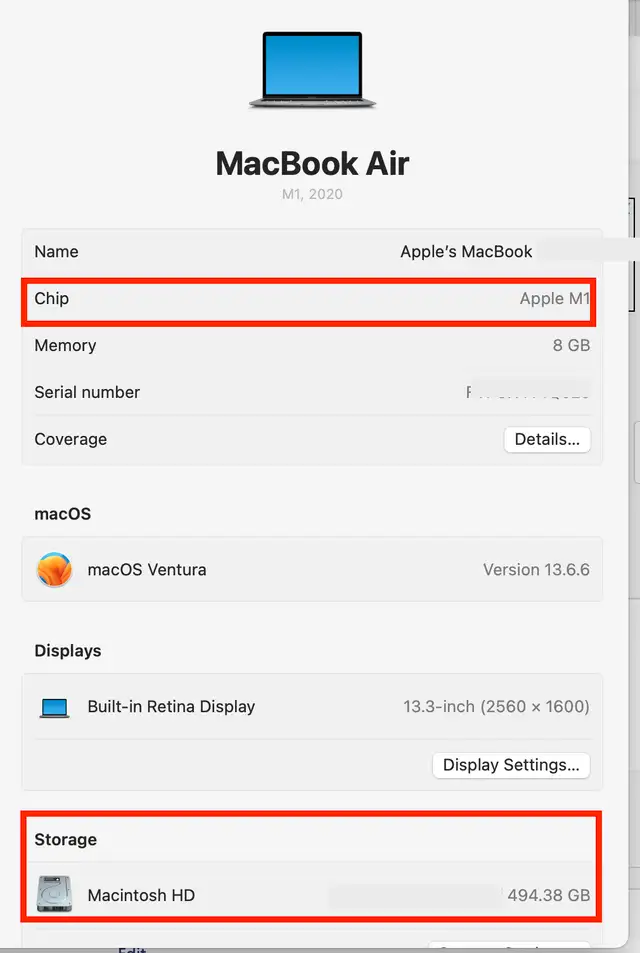The height and width of the screenshot is (953, 640).
Task: Select the macOS Ventura label
Action: pos(147,569)
